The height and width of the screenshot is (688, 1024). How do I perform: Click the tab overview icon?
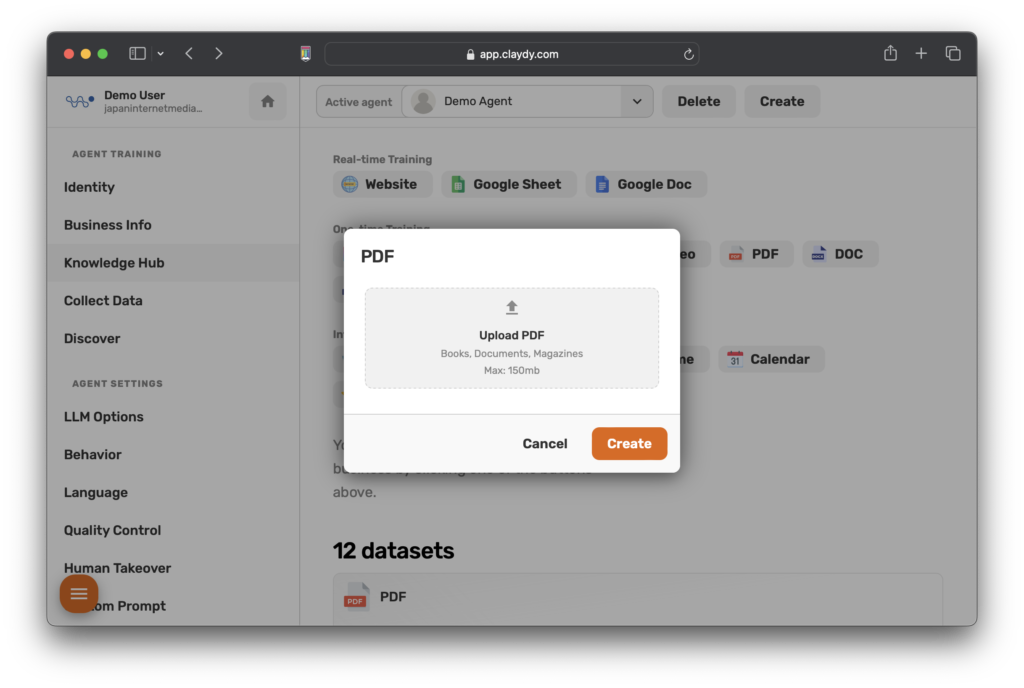[953, 54]
